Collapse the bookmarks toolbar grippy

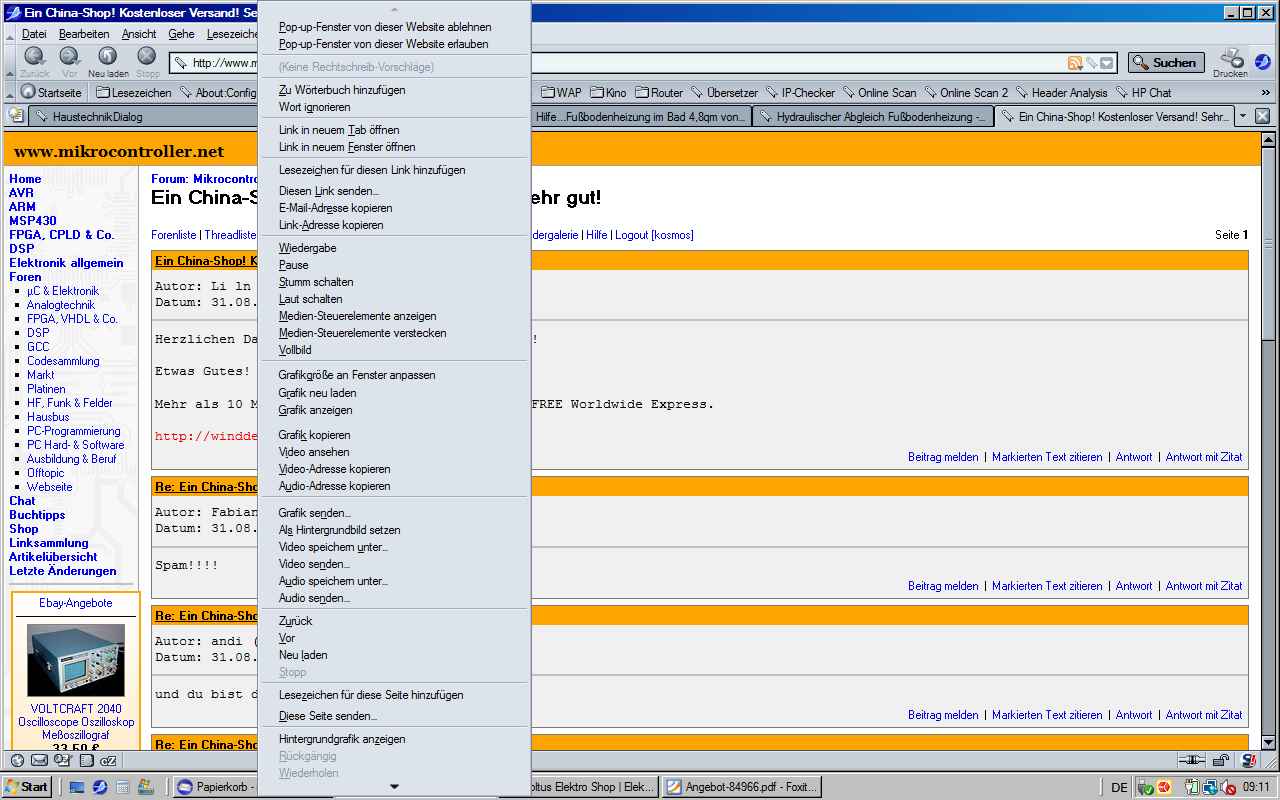[x=9, y=92]
